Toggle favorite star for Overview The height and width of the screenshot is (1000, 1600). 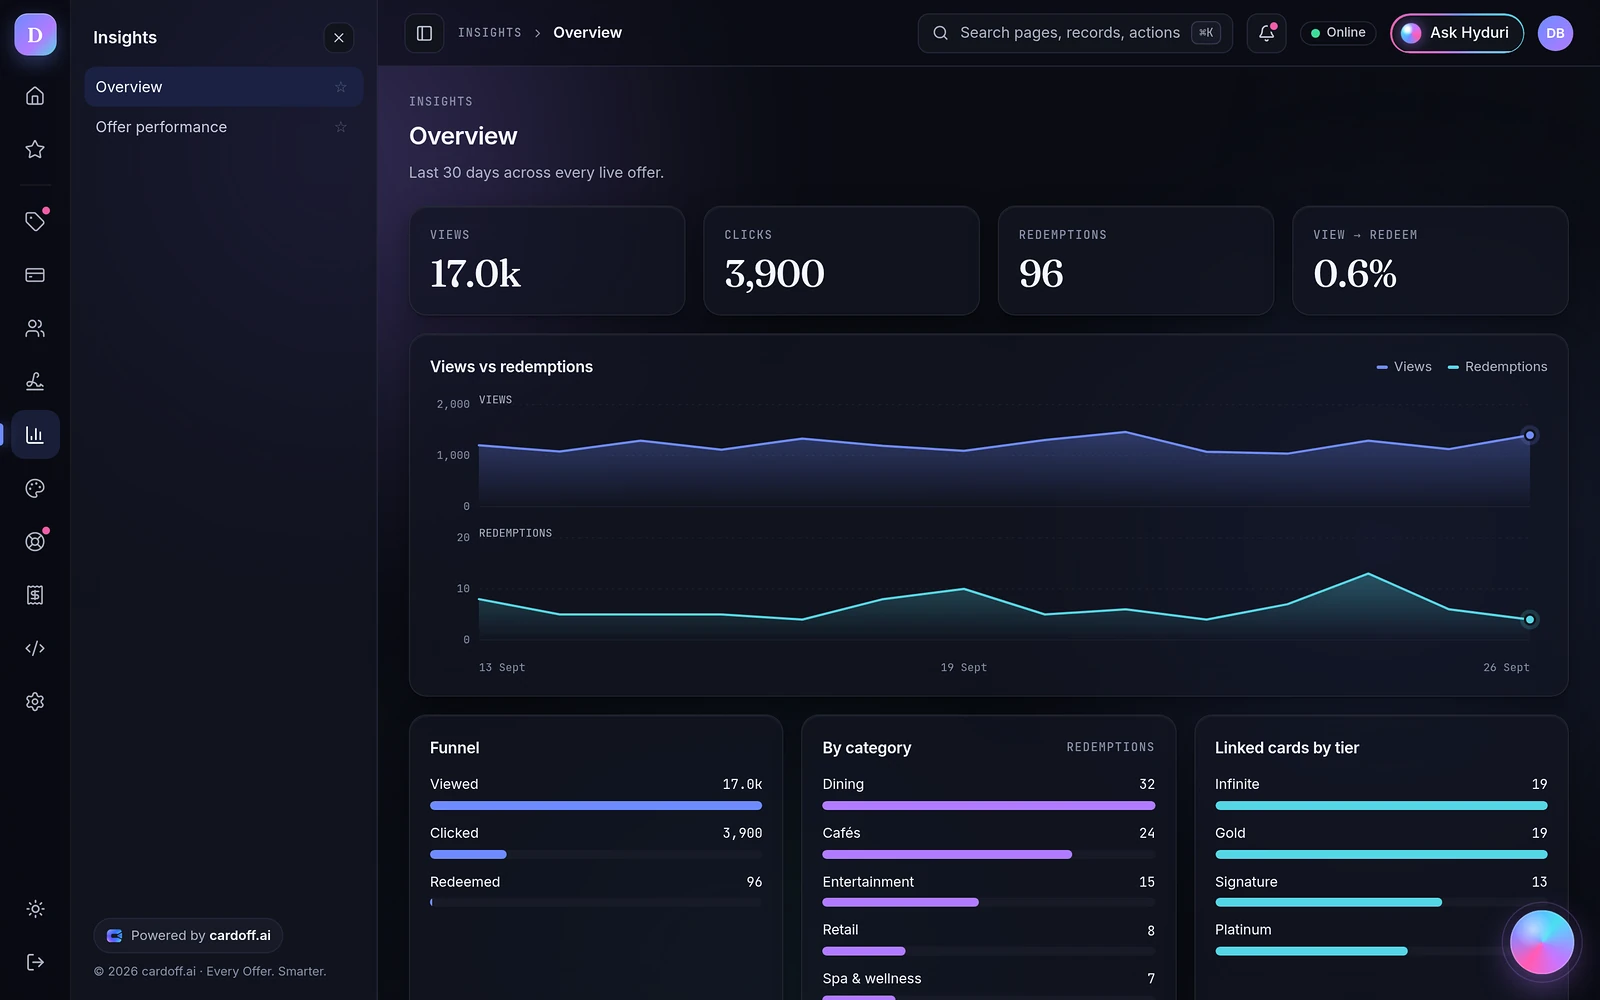coord(341,87)
